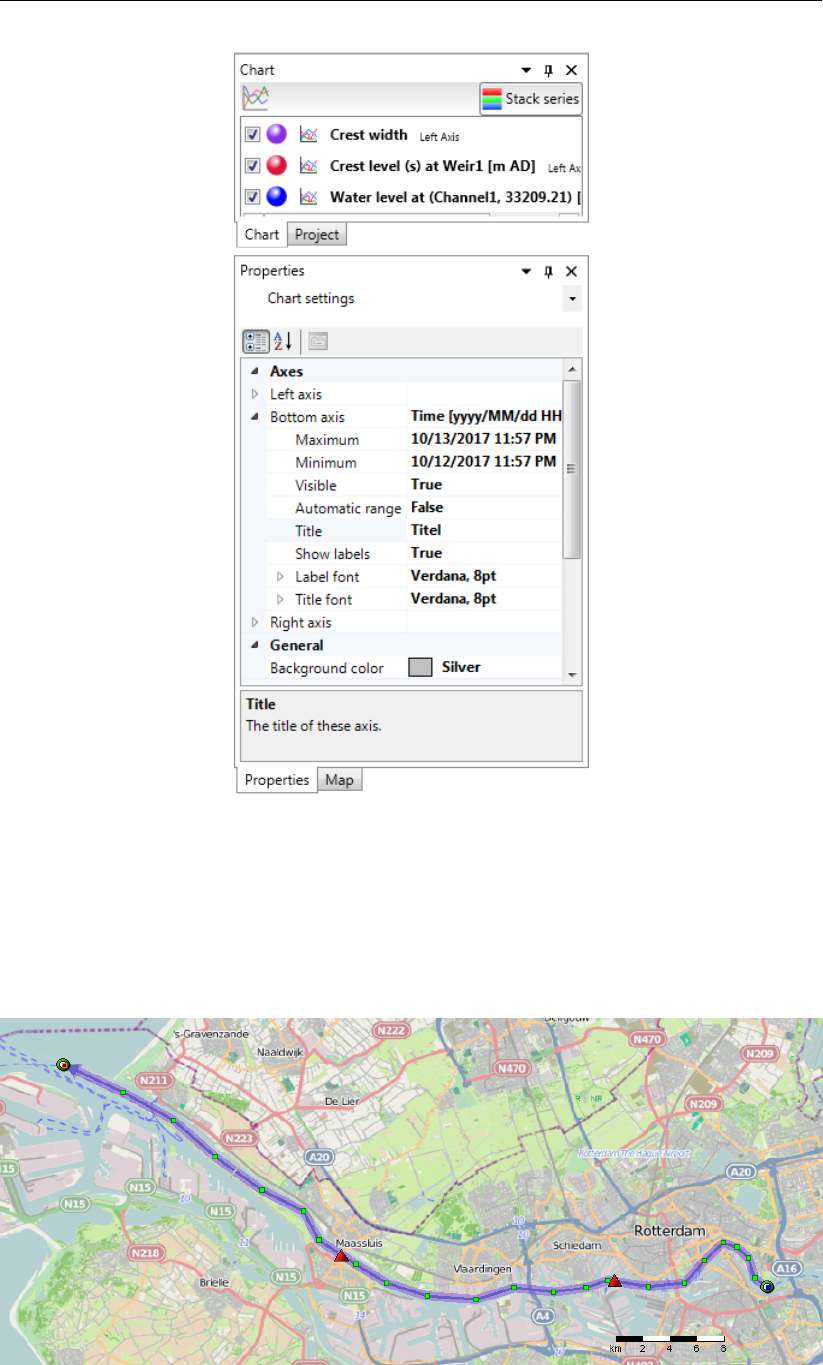The width and height of the screenshot is (823, 1365).
Task: Click the Stack series button
Action: tap(530, 99)
